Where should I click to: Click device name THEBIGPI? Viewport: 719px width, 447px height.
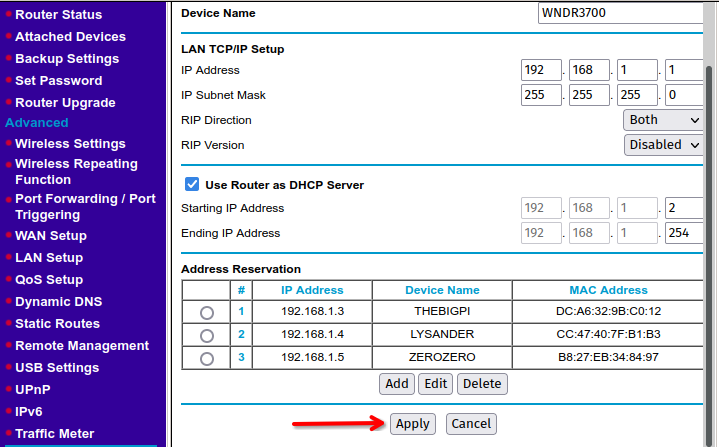[442, 311]
